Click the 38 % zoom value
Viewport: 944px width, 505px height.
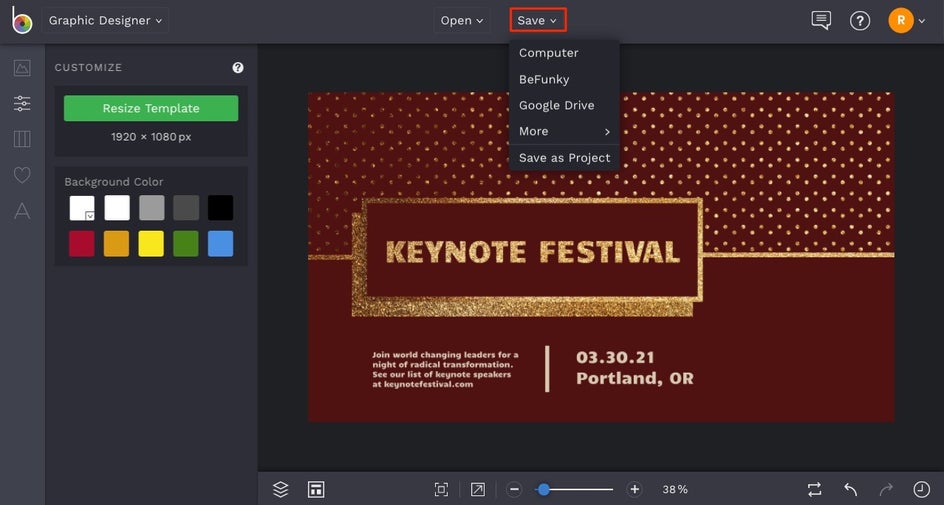click(x=675, y=490)
